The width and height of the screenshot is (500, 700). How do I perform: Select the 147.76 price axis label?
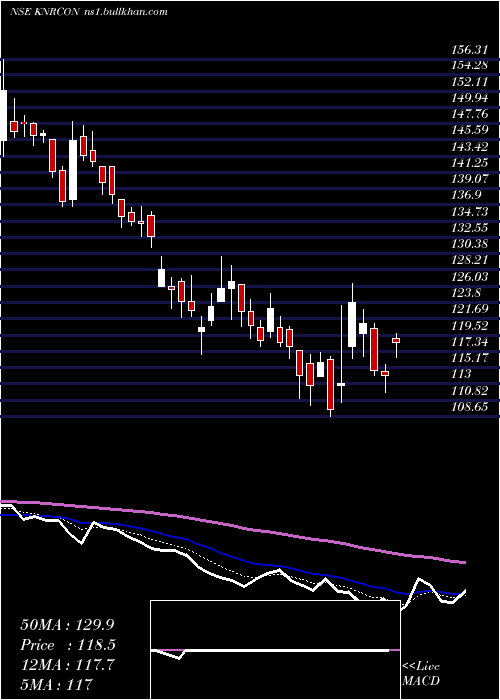tap(469, 114)
